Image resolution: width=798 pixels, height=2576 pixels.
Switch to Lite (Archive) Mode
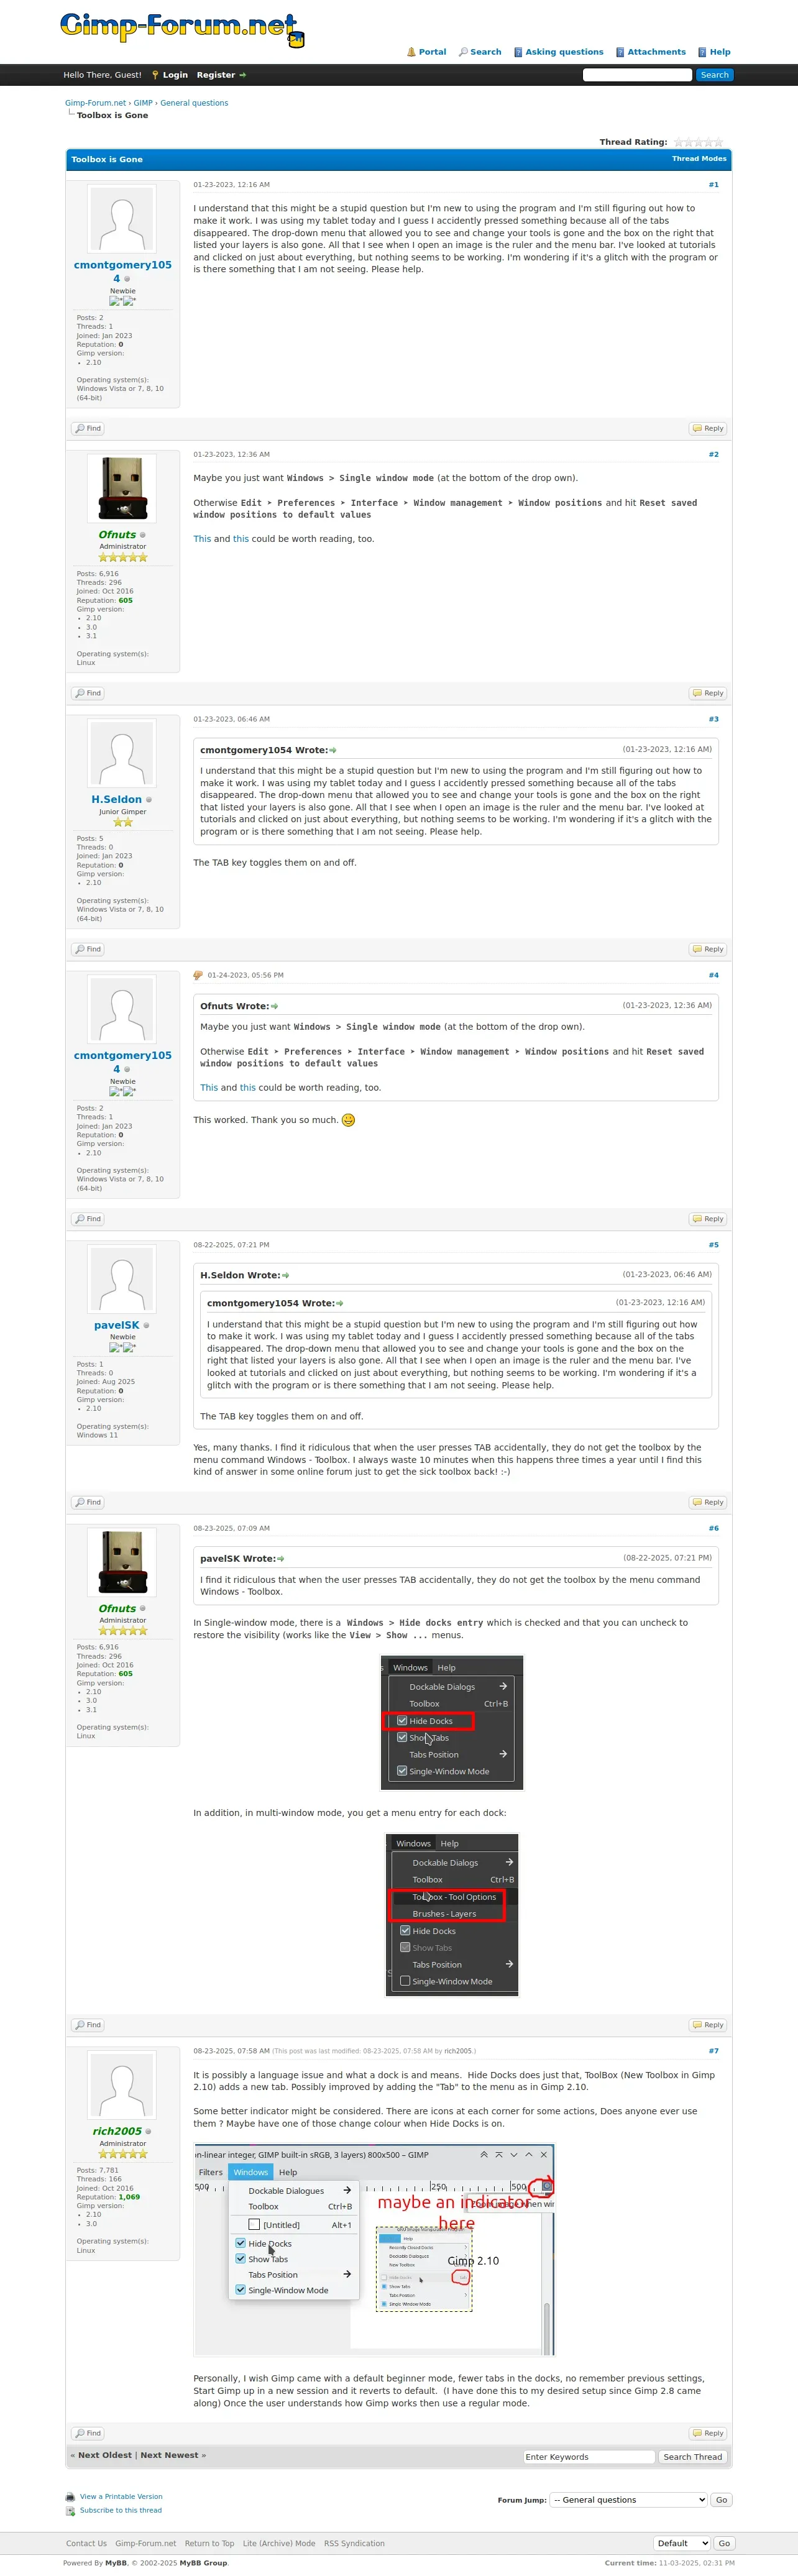279,2544
